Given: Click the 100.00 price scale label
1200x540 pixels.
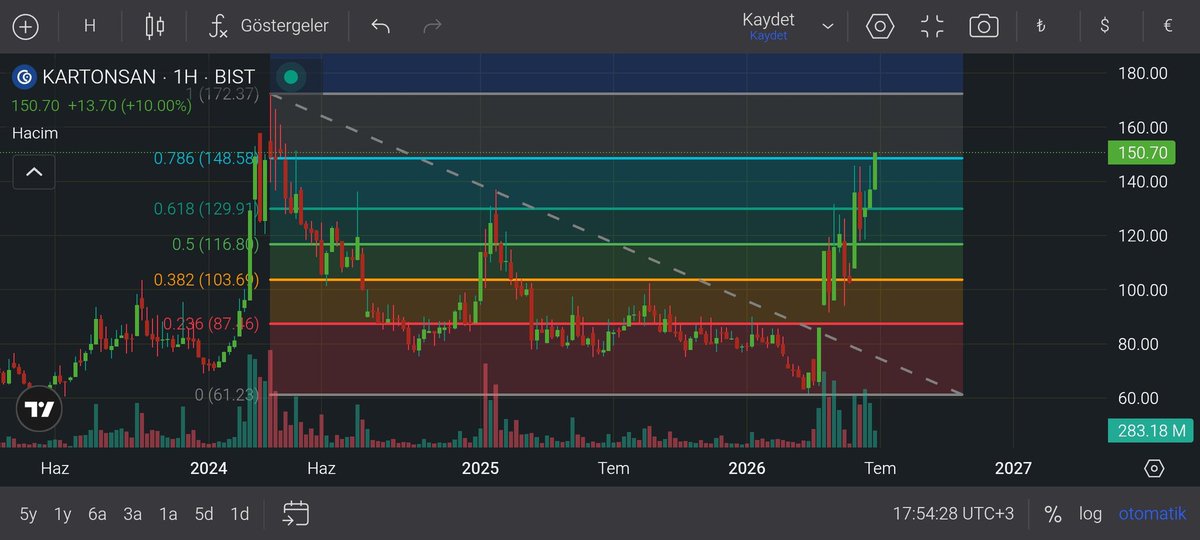Looking at the screenshot, I should 1145,290.
